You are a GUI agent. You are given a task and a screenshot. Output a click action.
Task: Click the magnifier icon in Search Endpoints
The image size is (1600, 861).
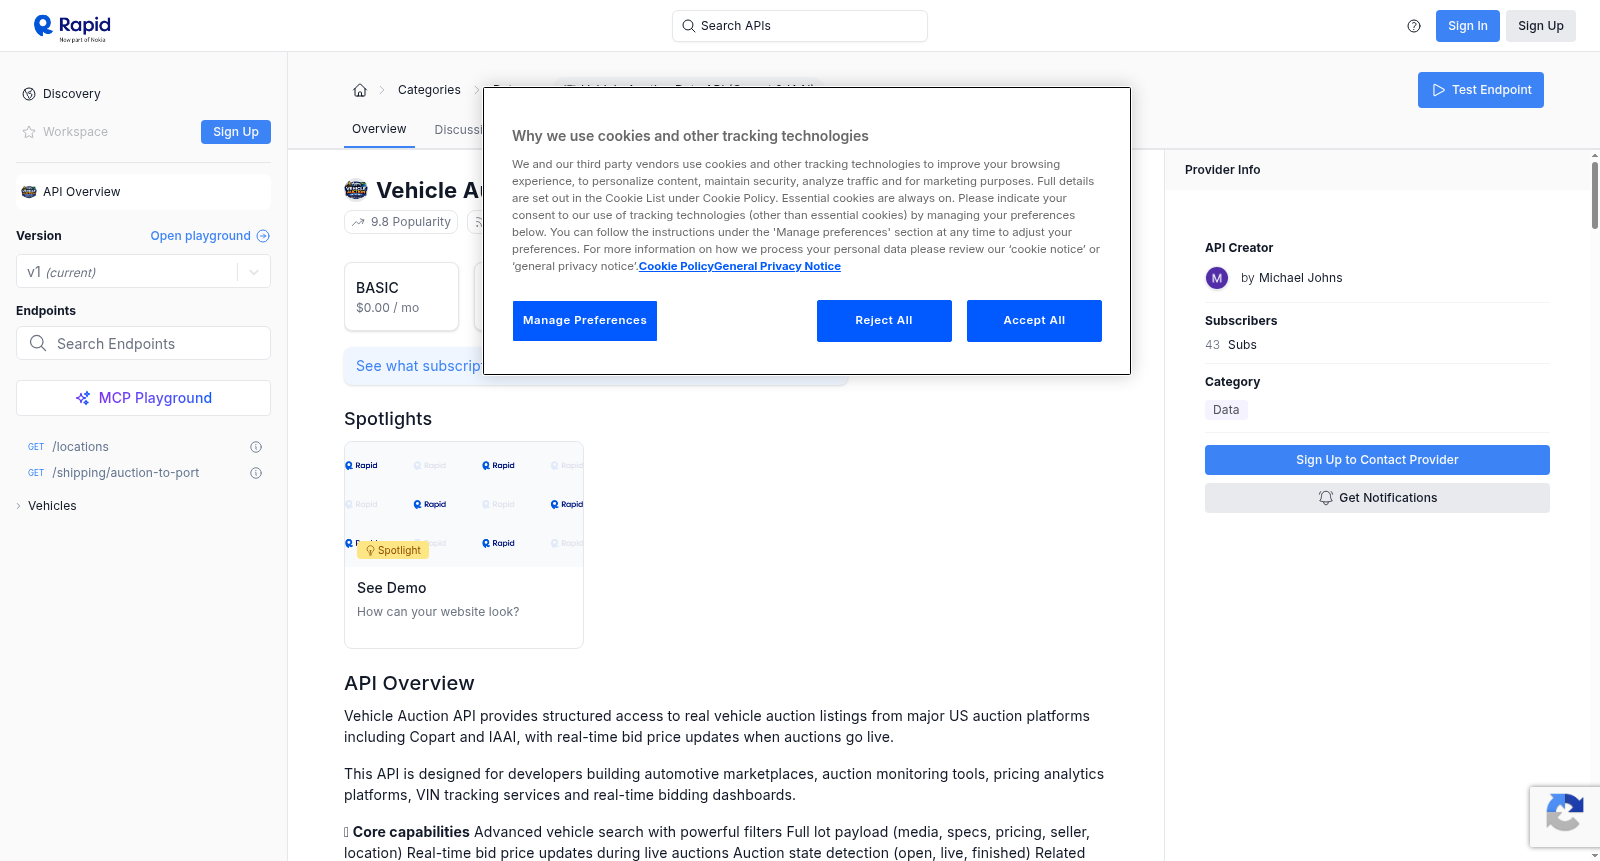38,343
